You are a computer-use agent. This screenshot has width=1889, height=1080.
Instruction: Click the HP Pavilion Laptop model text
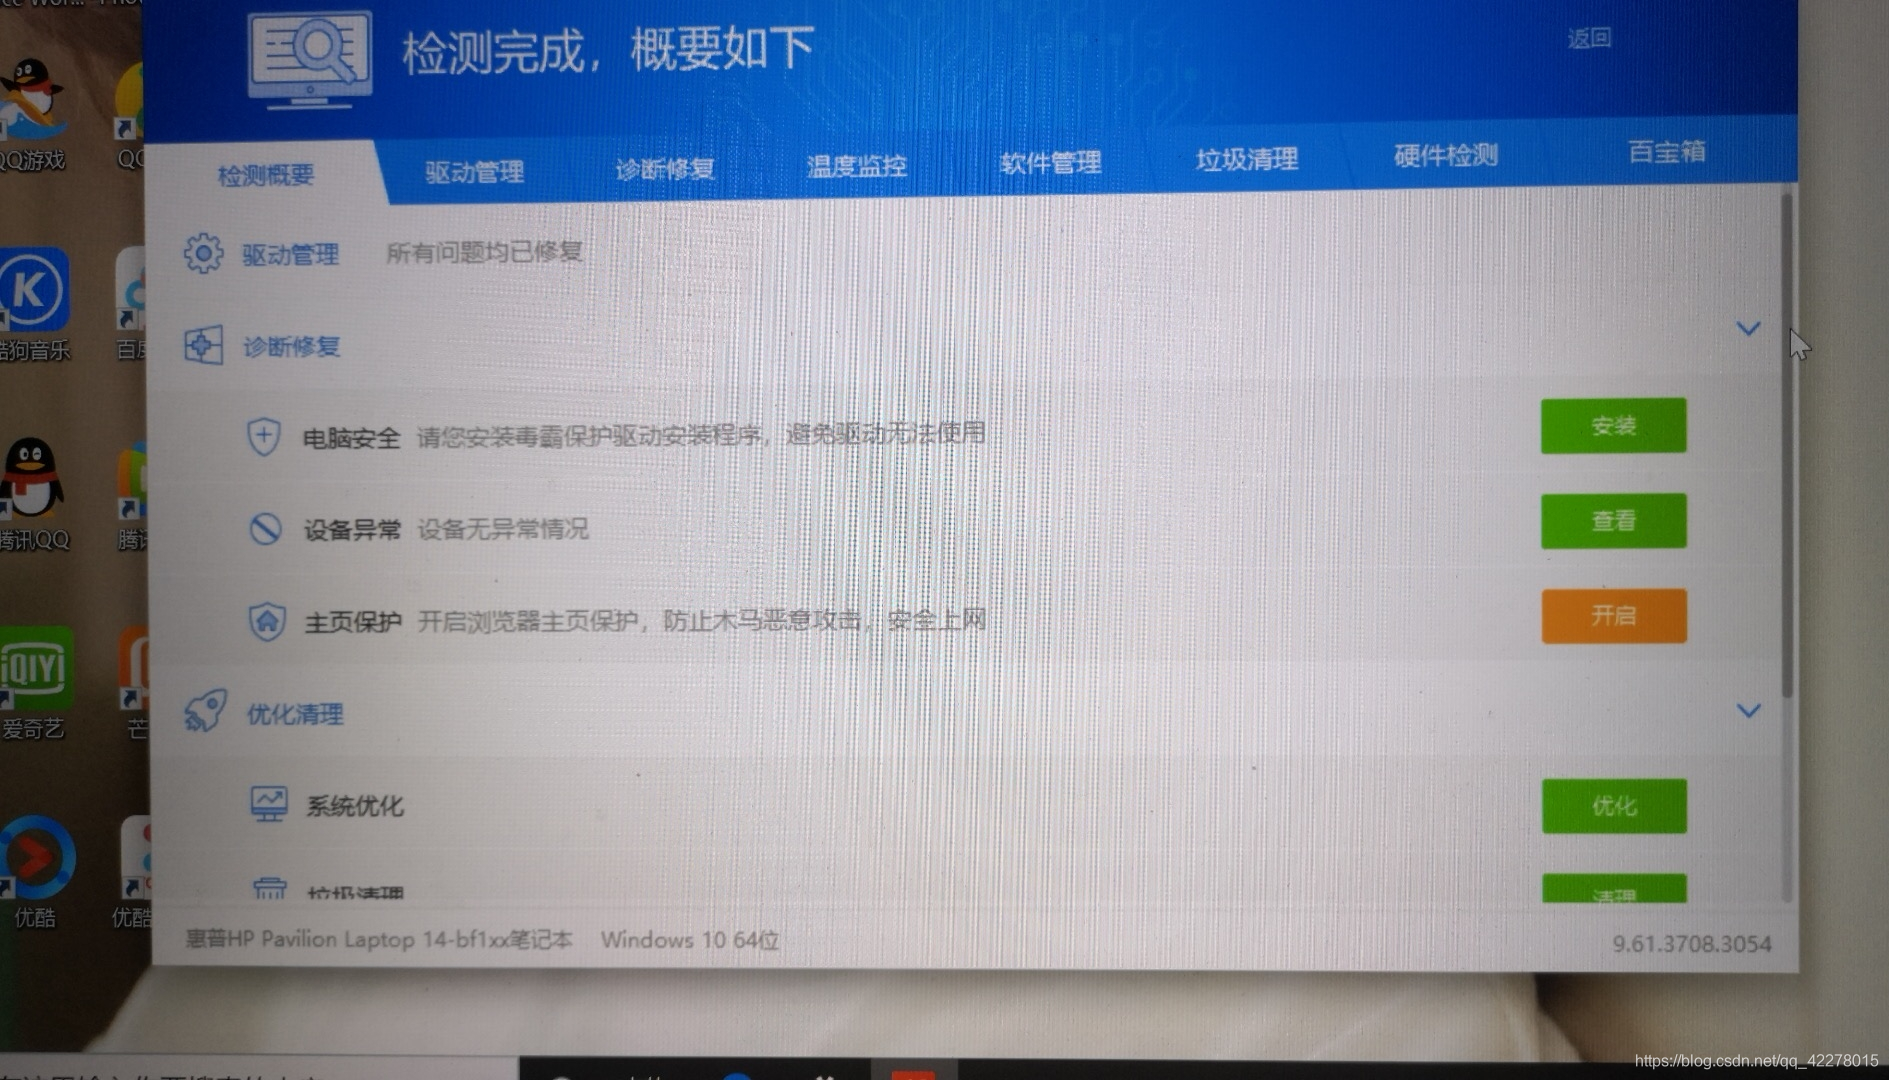[x=378, y=939]
